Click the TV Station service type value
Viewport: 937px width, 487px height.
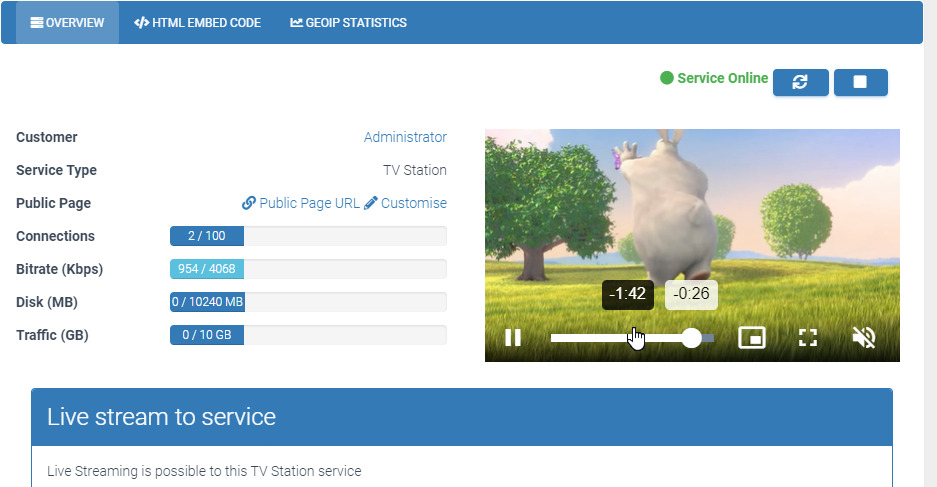coord(415,170)
